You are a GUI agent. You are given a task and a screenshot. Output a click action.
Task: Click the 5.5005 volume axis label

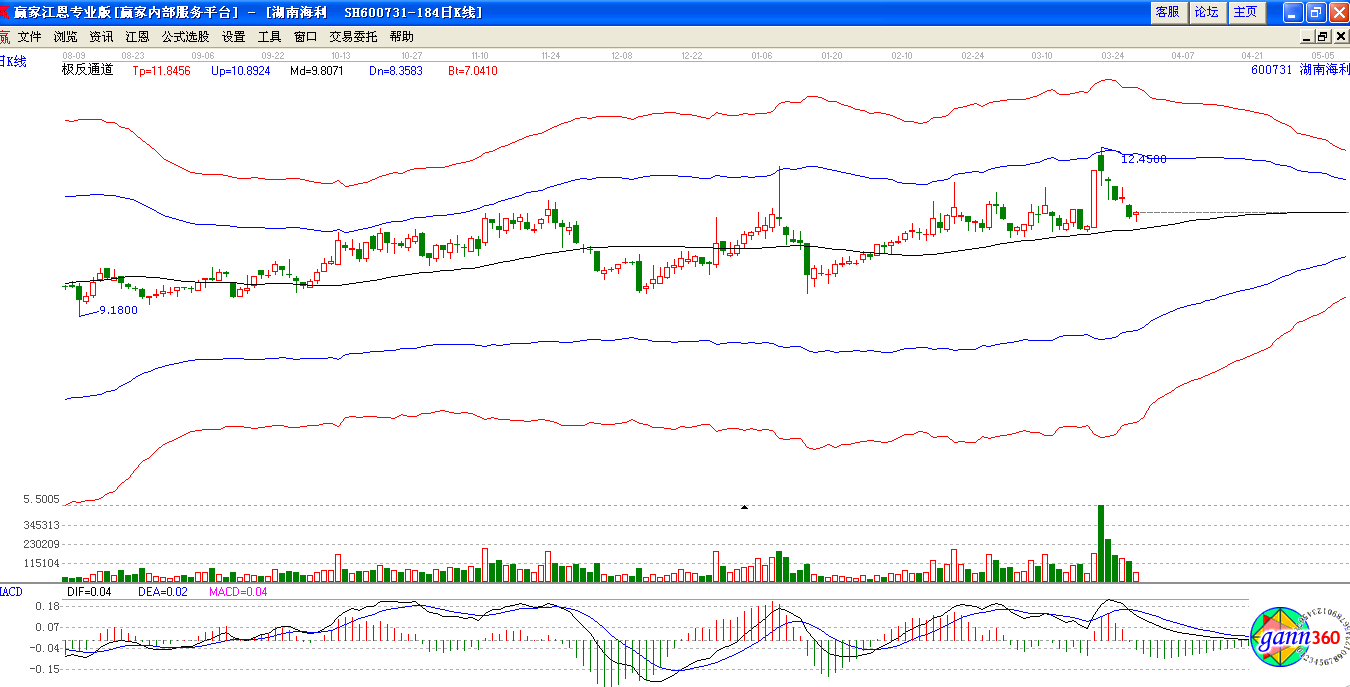tap(40, 499)
